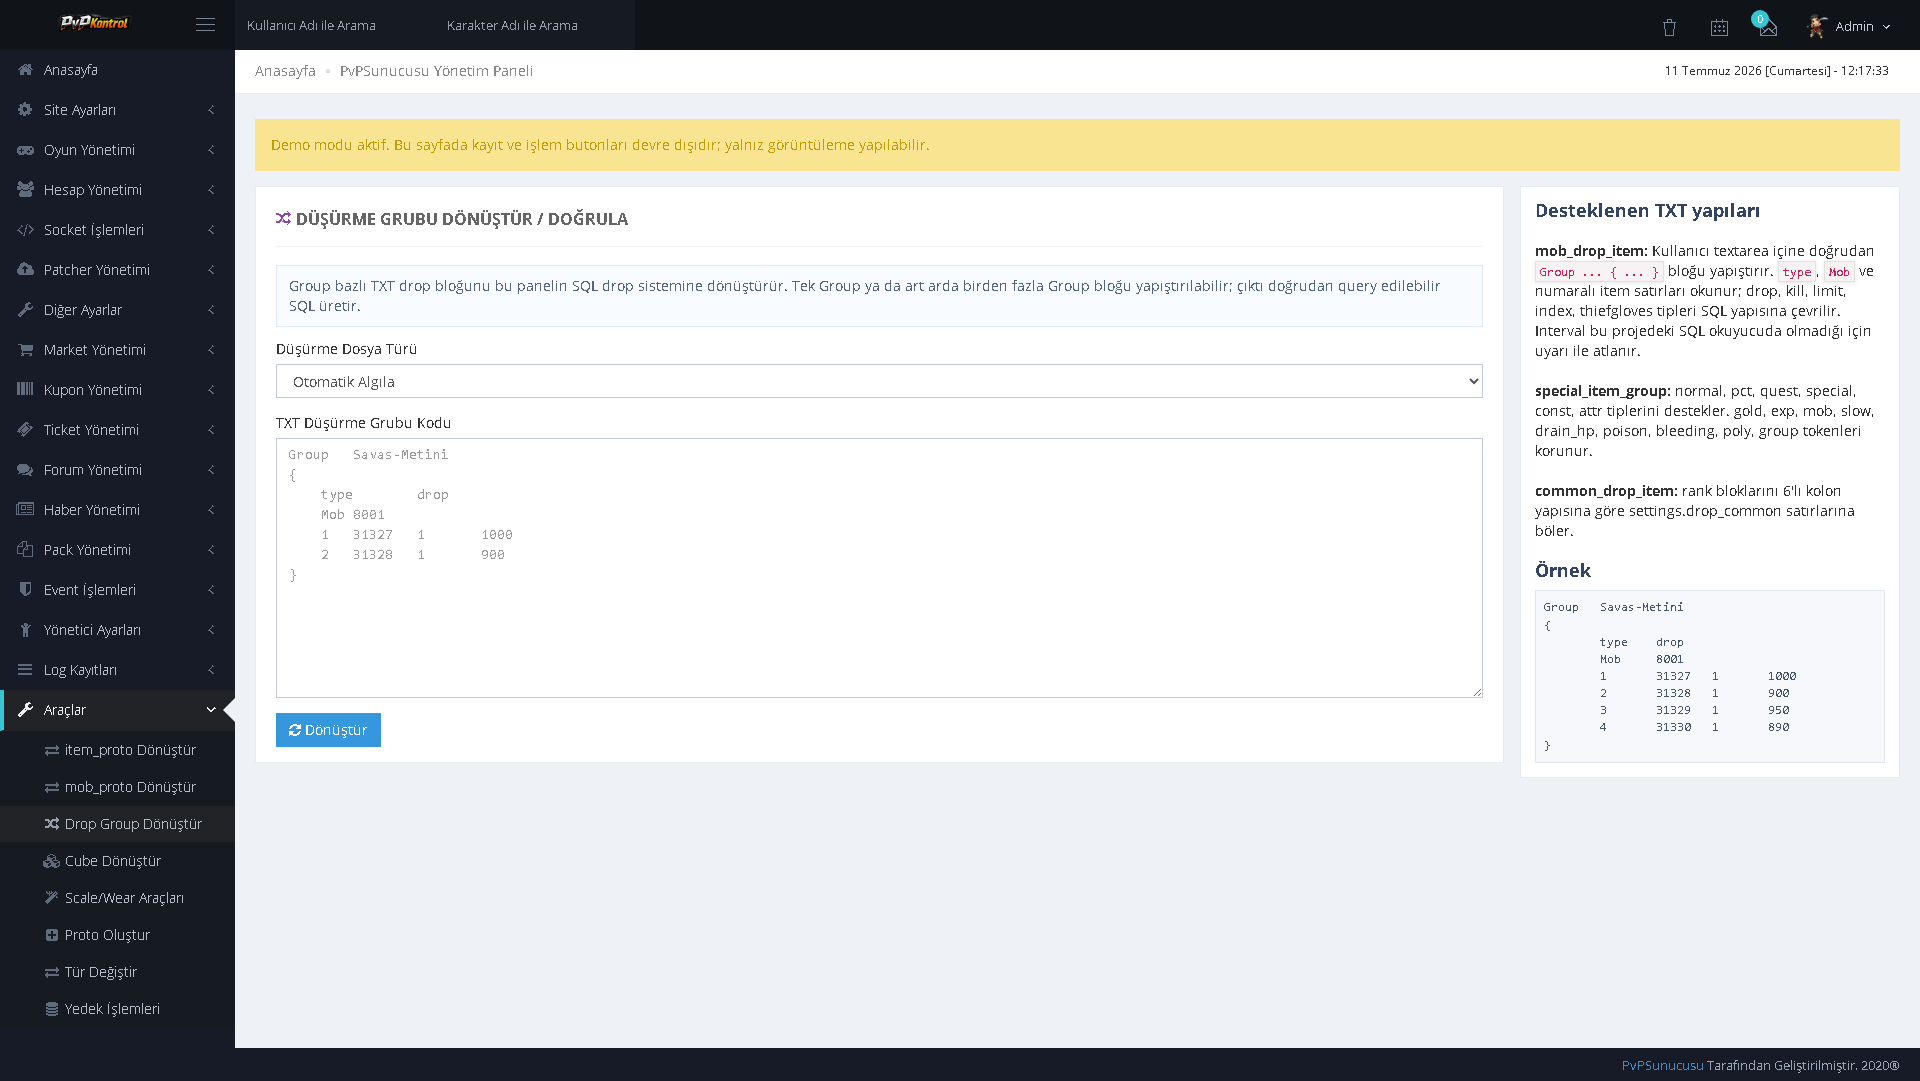
Task: Click the code icon of Socket İşlemleri
Action: 26,230
